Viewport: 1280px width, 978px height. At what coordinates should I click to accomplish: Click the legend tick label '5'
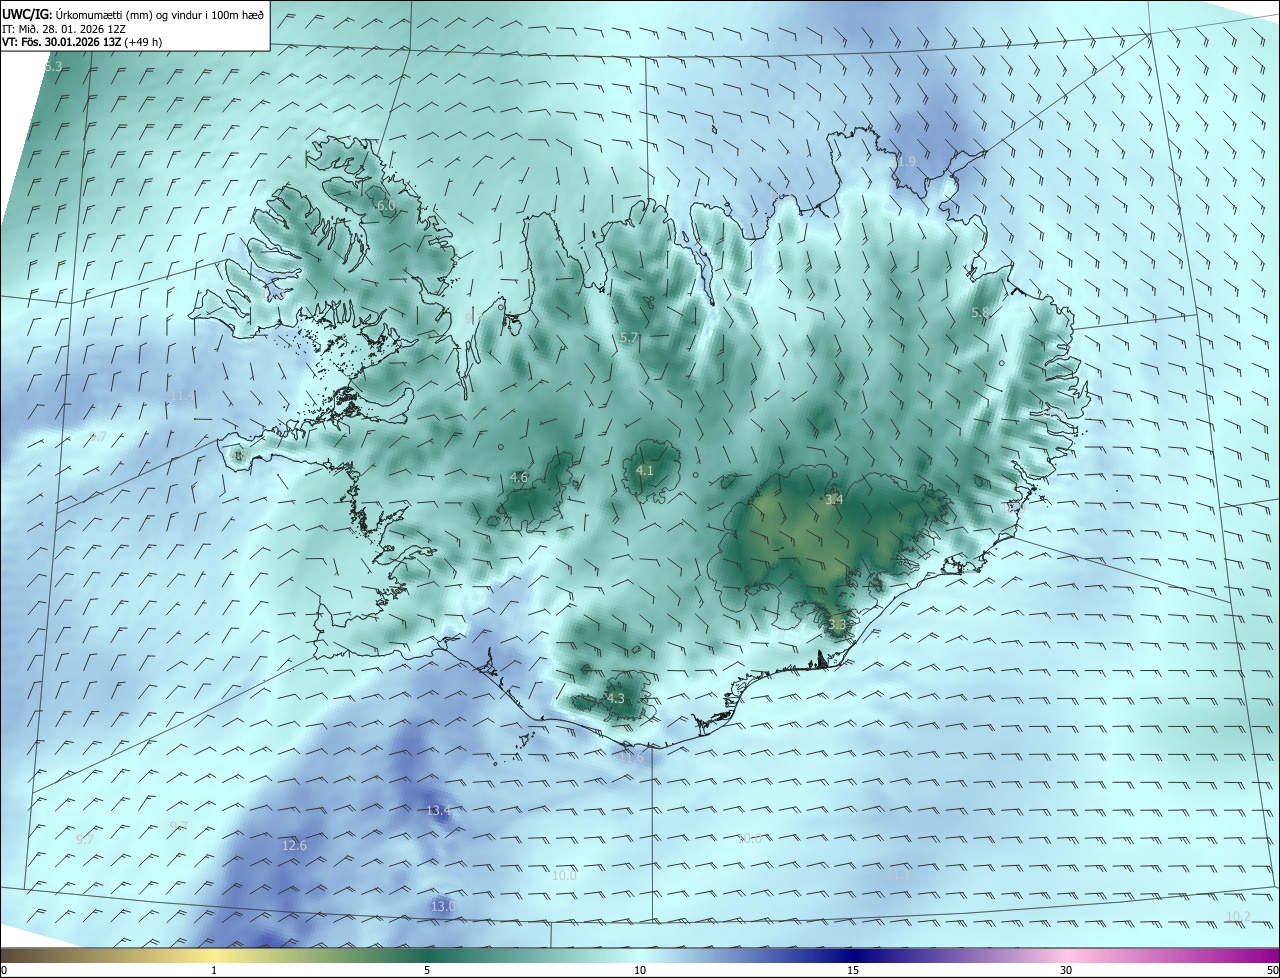pyautogui.click(x=427, y=970)
